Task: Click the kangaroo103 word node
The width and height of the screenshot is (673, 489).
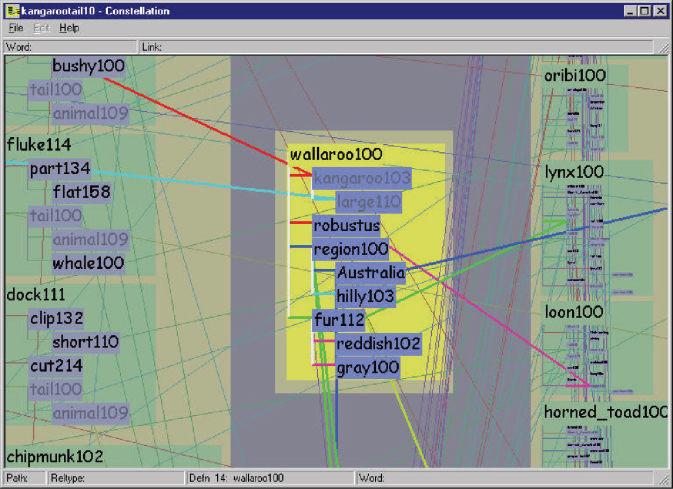Action: [362, 178]
